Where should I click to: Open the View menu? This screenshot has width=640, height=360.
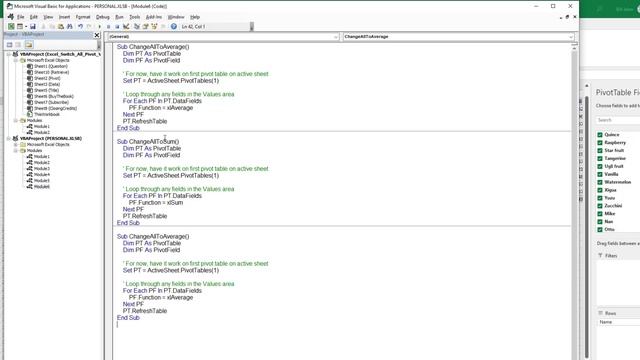48,17
